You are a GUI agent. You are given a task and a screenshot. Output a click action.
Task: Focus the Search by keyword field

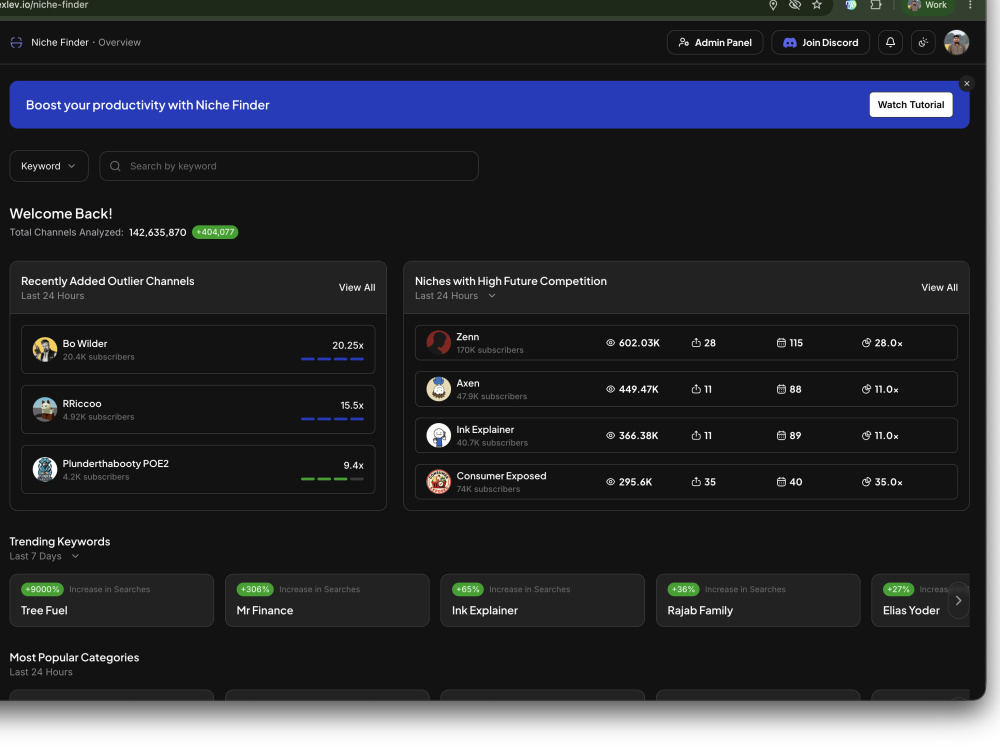pyautogui.click(x=289, y=166)
